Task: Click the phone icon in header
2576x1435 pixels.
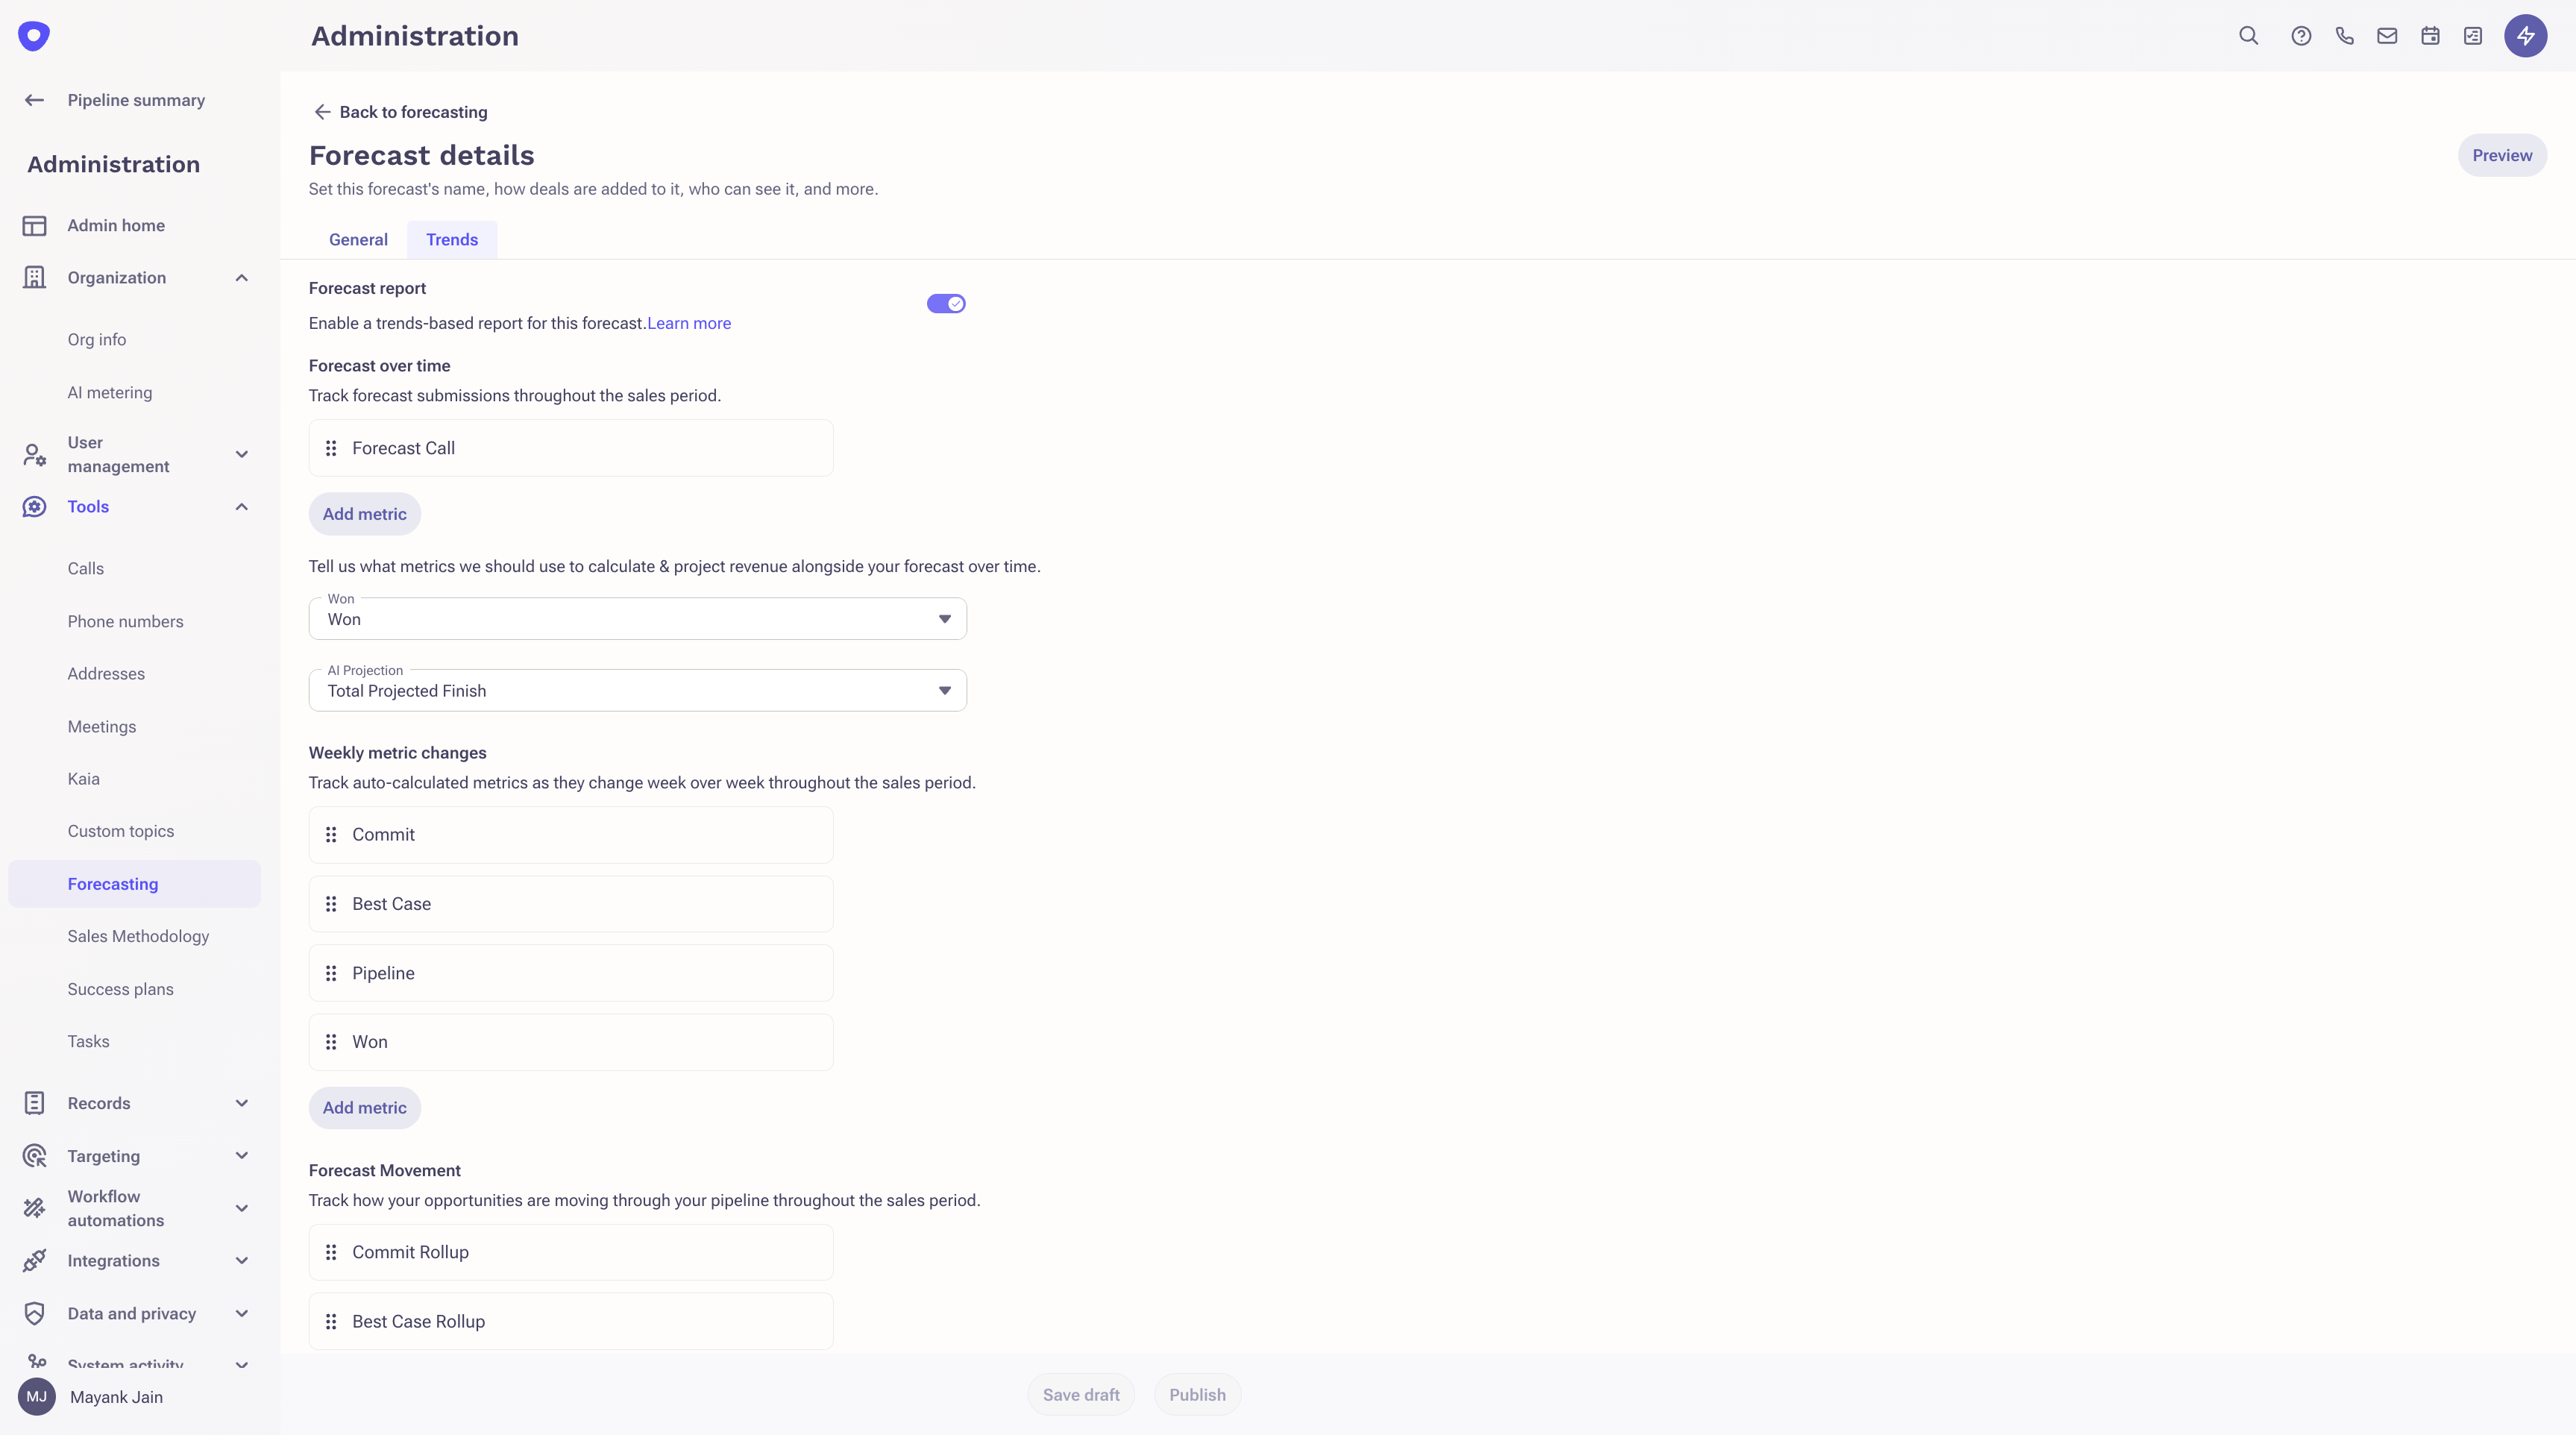Action: point(2344,36)
